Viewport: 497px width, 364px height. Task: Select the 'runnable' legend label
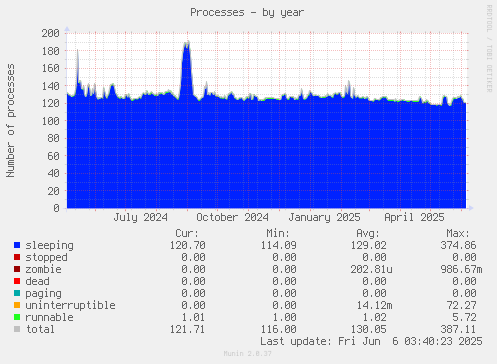[49, 317]
